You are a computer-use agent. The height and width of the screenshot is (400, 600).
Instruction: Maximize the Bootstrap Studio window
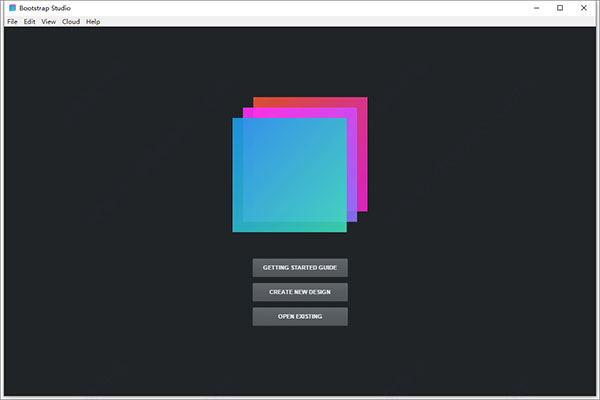pyautogui.click(x=560, y=8)
